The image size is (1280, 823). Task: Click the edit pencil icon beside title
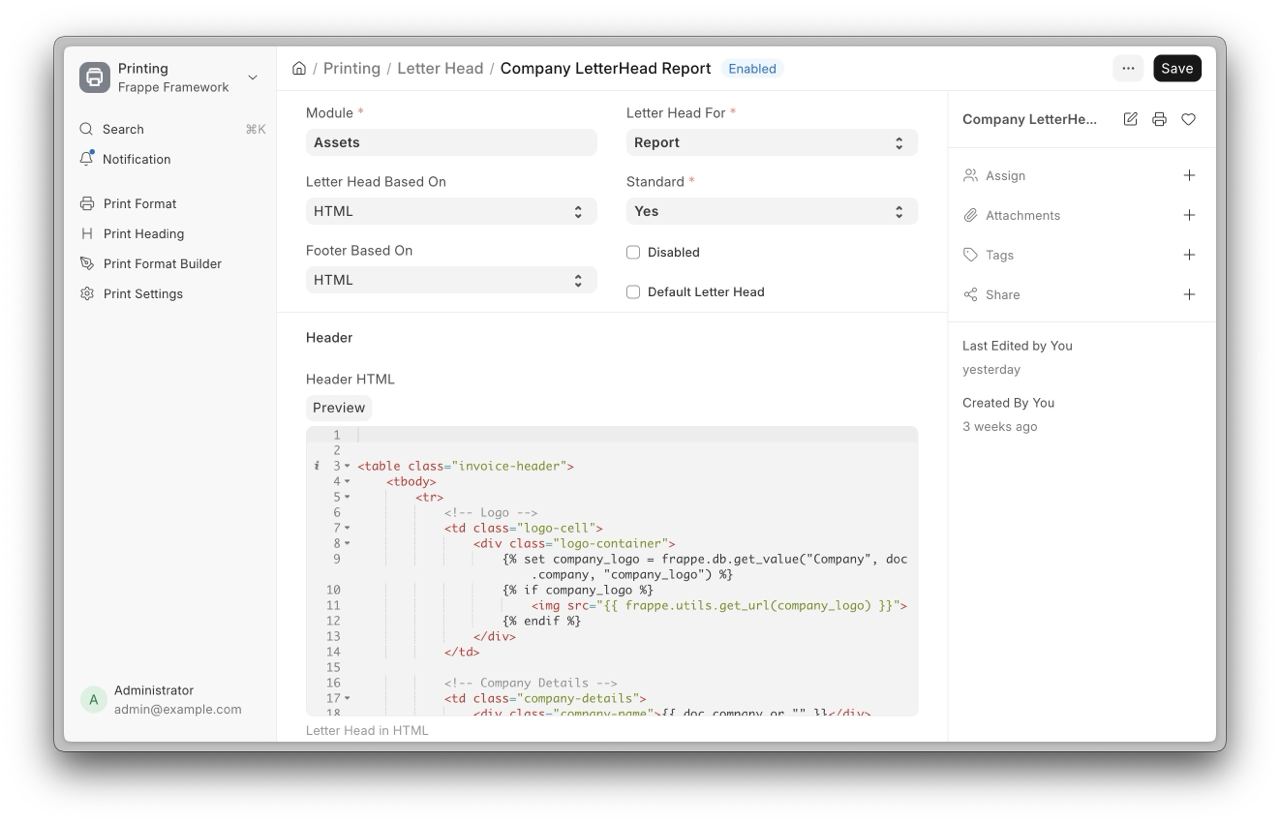[1130, 119]
